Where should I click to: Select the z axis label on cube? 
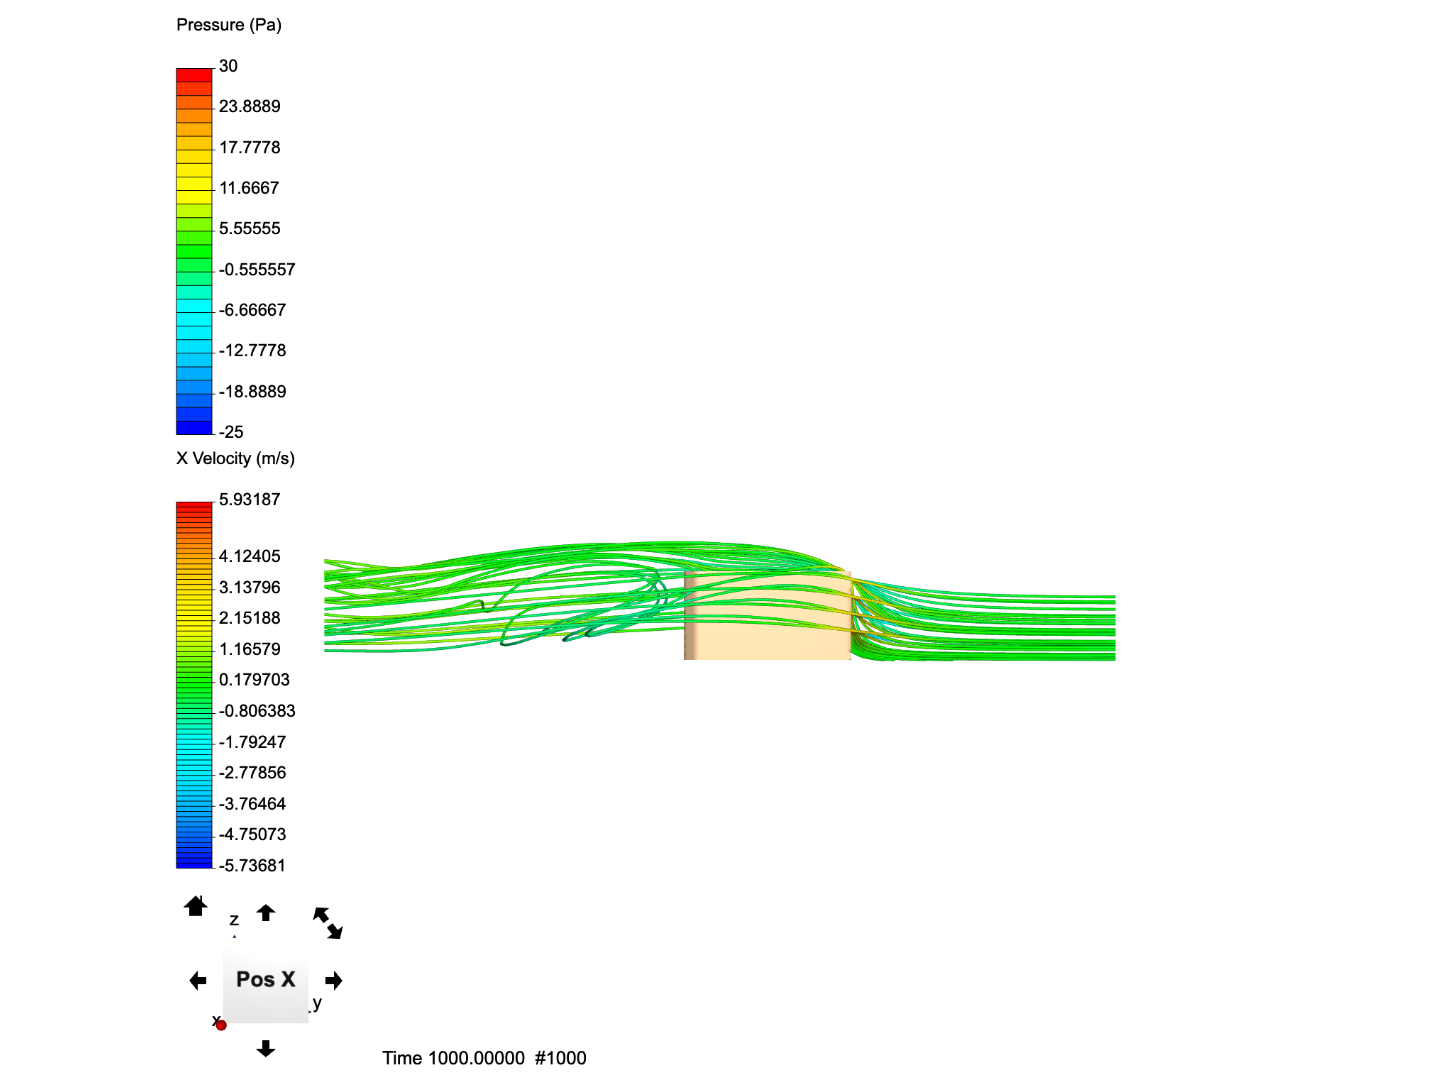coord(234,920)
